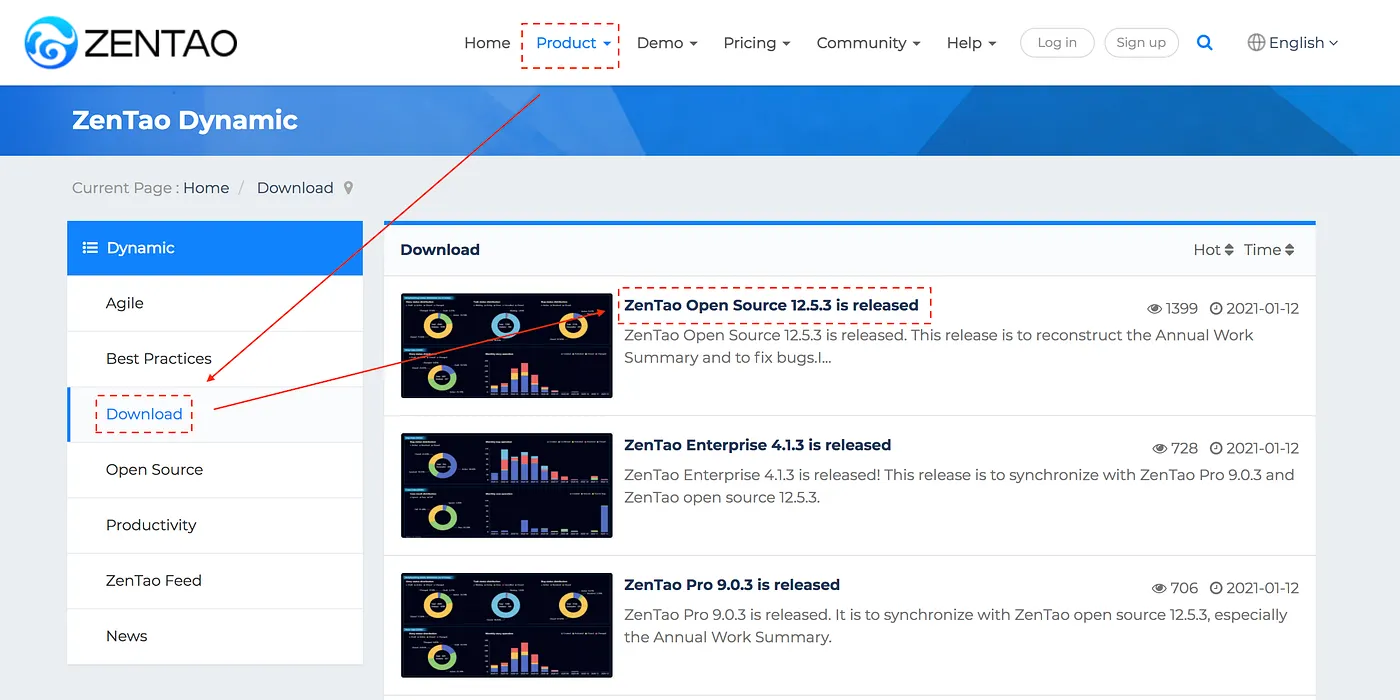Open ZenTao Feed in the sidebar

coord(215,581)
